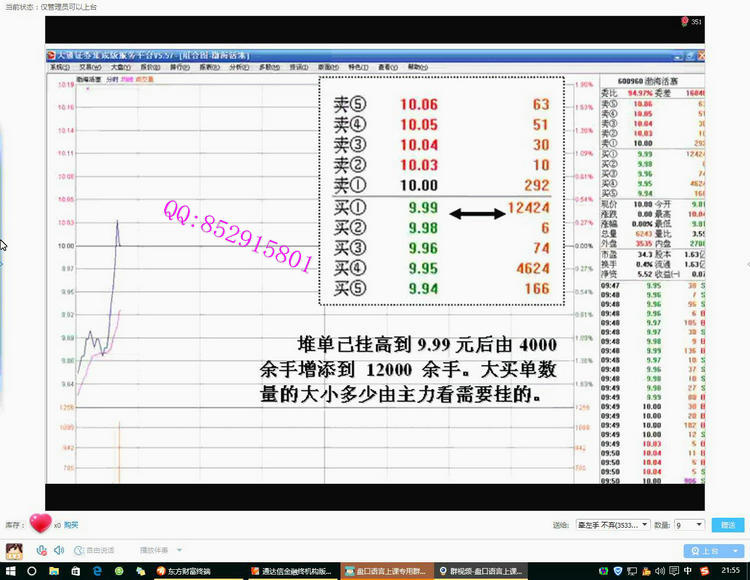
Task: Open the 系统 menu in trading software
Action: click(x=58, y=68)
